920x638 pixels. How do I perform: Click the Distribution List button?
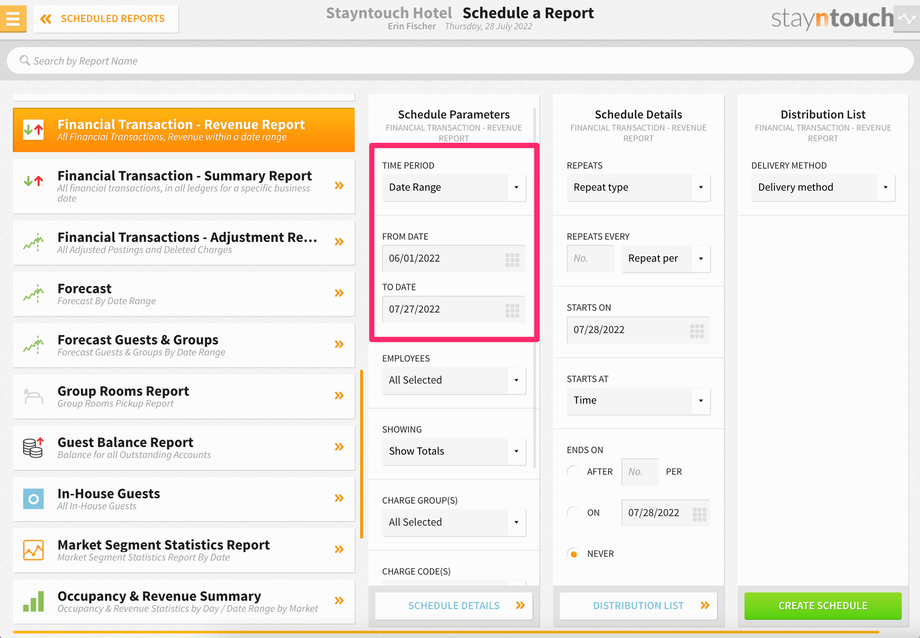638,606
